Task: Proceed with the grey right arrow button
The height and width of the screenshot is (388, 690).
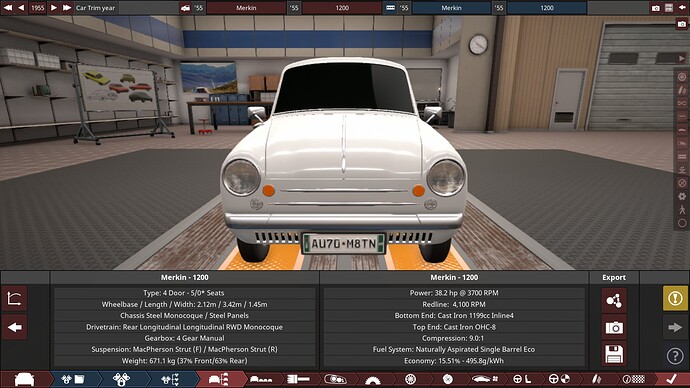Action: coord(675,327)
